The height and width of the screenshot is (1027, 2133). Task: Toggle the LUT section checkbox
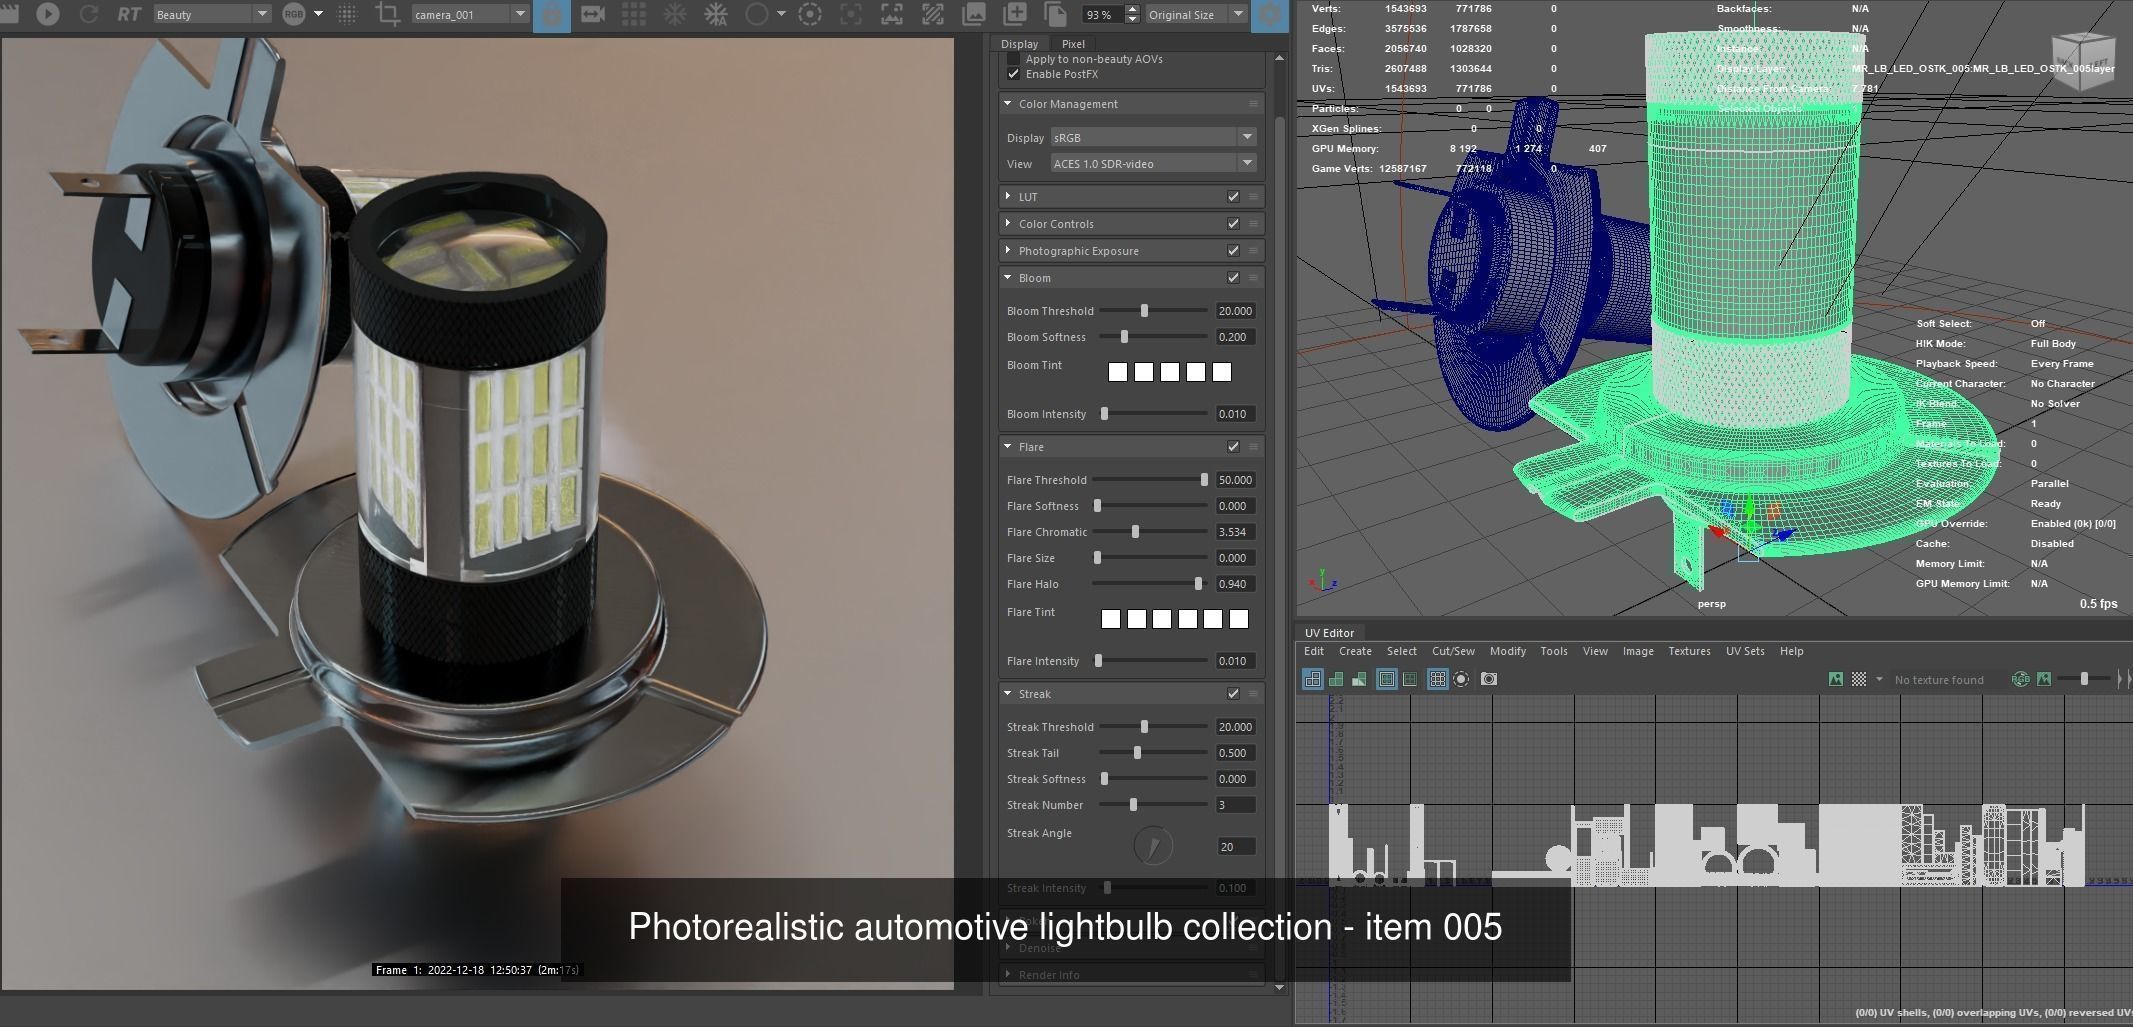[x=1233, y=197]
